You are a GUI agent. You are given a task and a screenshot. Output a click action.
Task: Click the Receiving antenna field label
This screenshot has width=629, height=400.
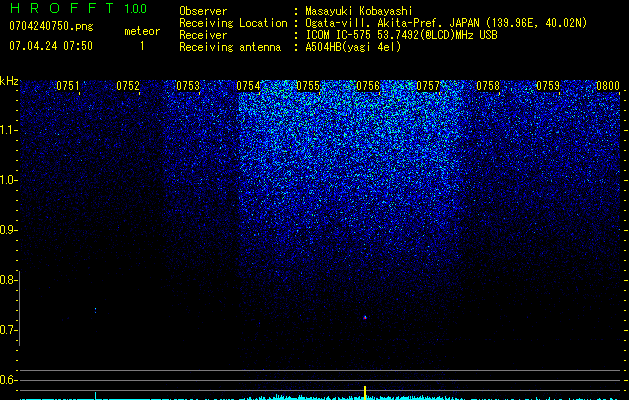point(230,47)
